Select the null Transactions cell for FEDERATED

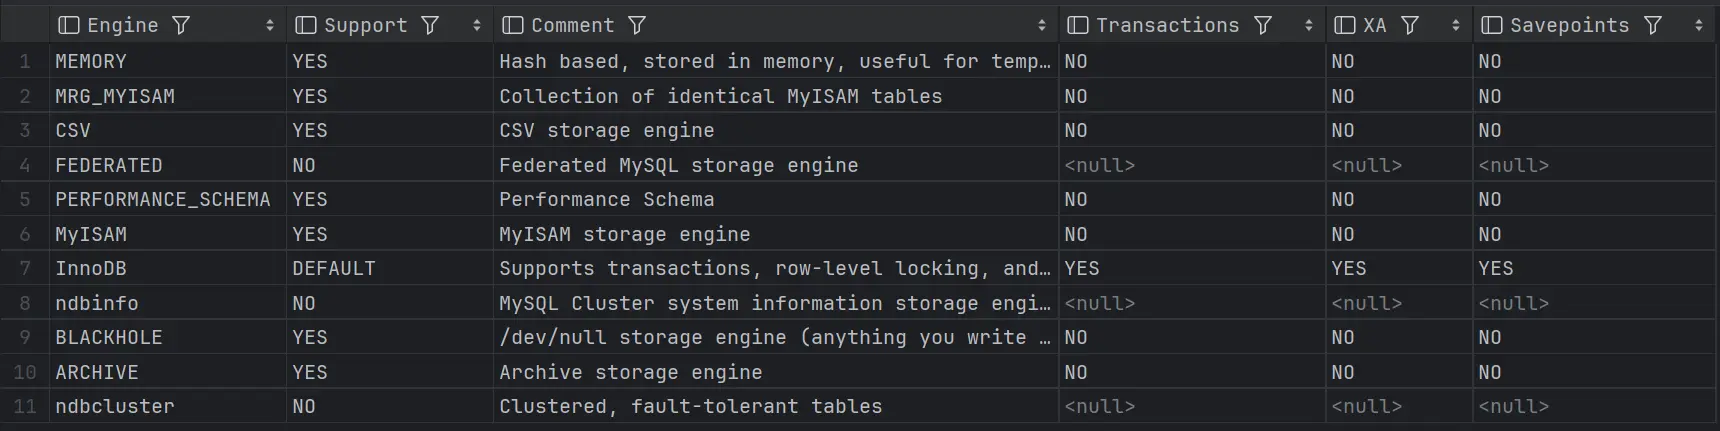1100,166
